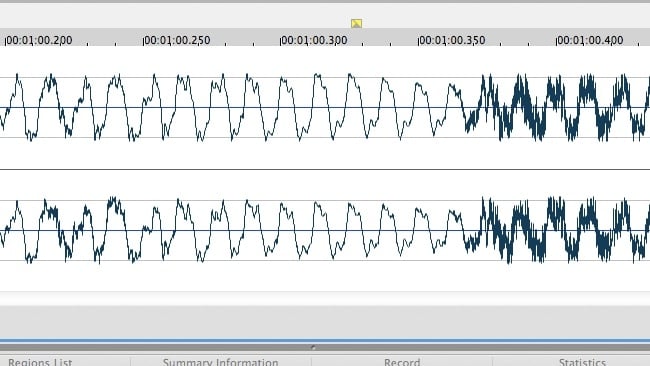
Task: Click ruler time 00:01:00.400
Action: pos(589,40)
